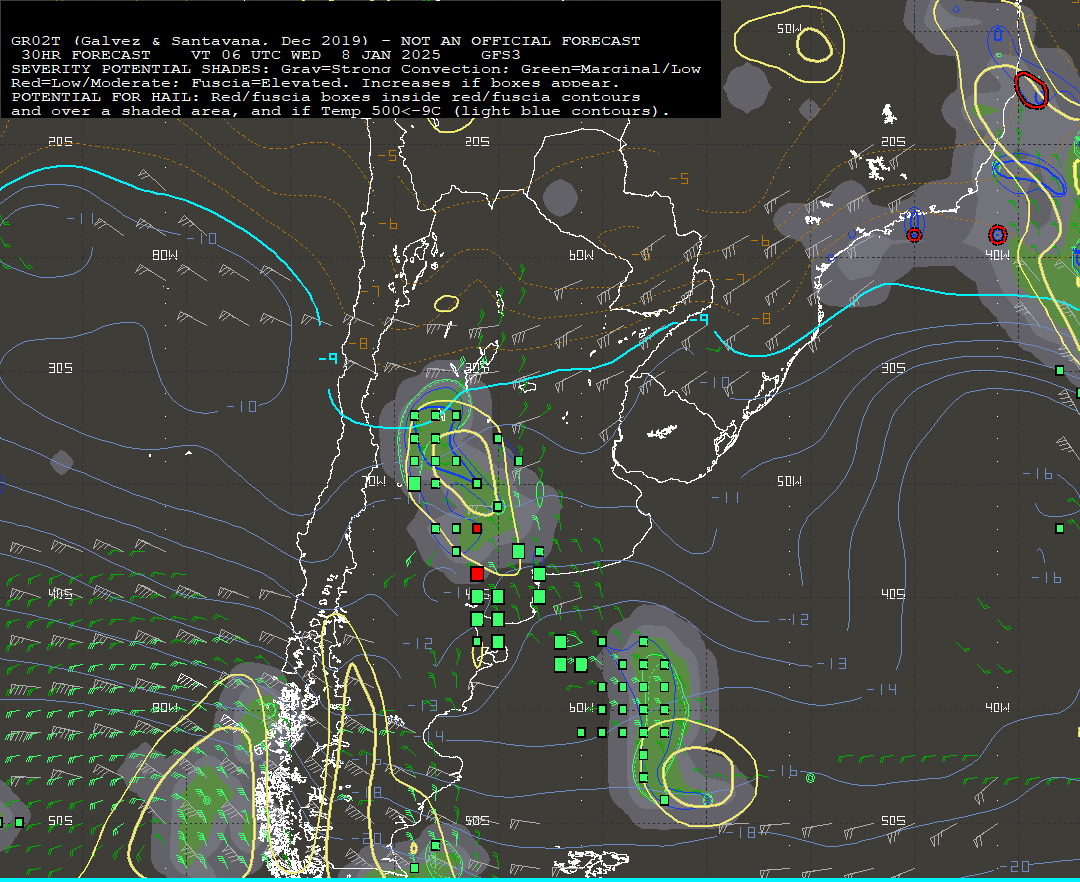Click the 60W label beside the green boxes

click(x=581, y=707)
